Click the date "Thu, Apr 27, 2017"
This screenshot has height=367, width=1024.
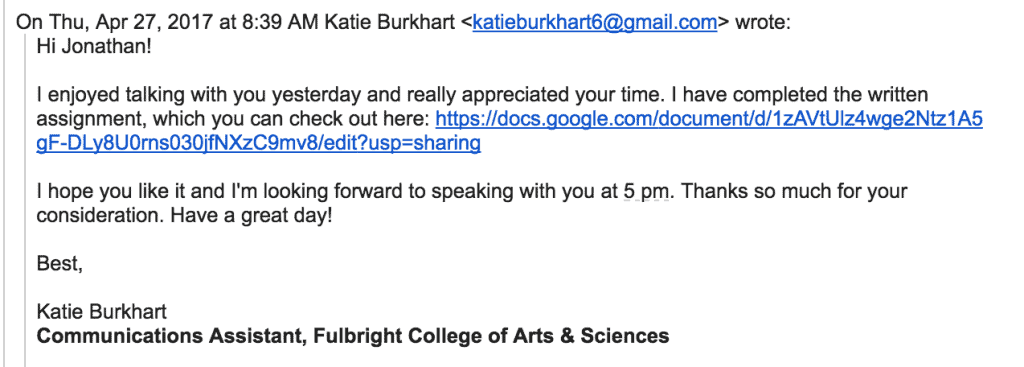coord(126,23)
